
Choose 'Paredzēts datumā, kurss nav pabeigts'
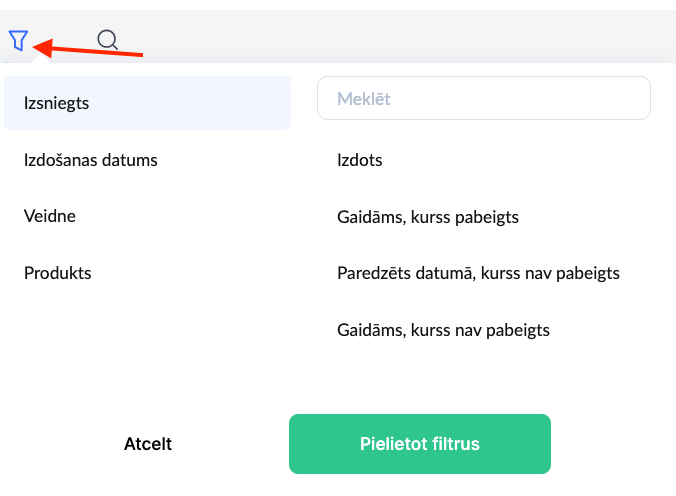click(479, 273)
